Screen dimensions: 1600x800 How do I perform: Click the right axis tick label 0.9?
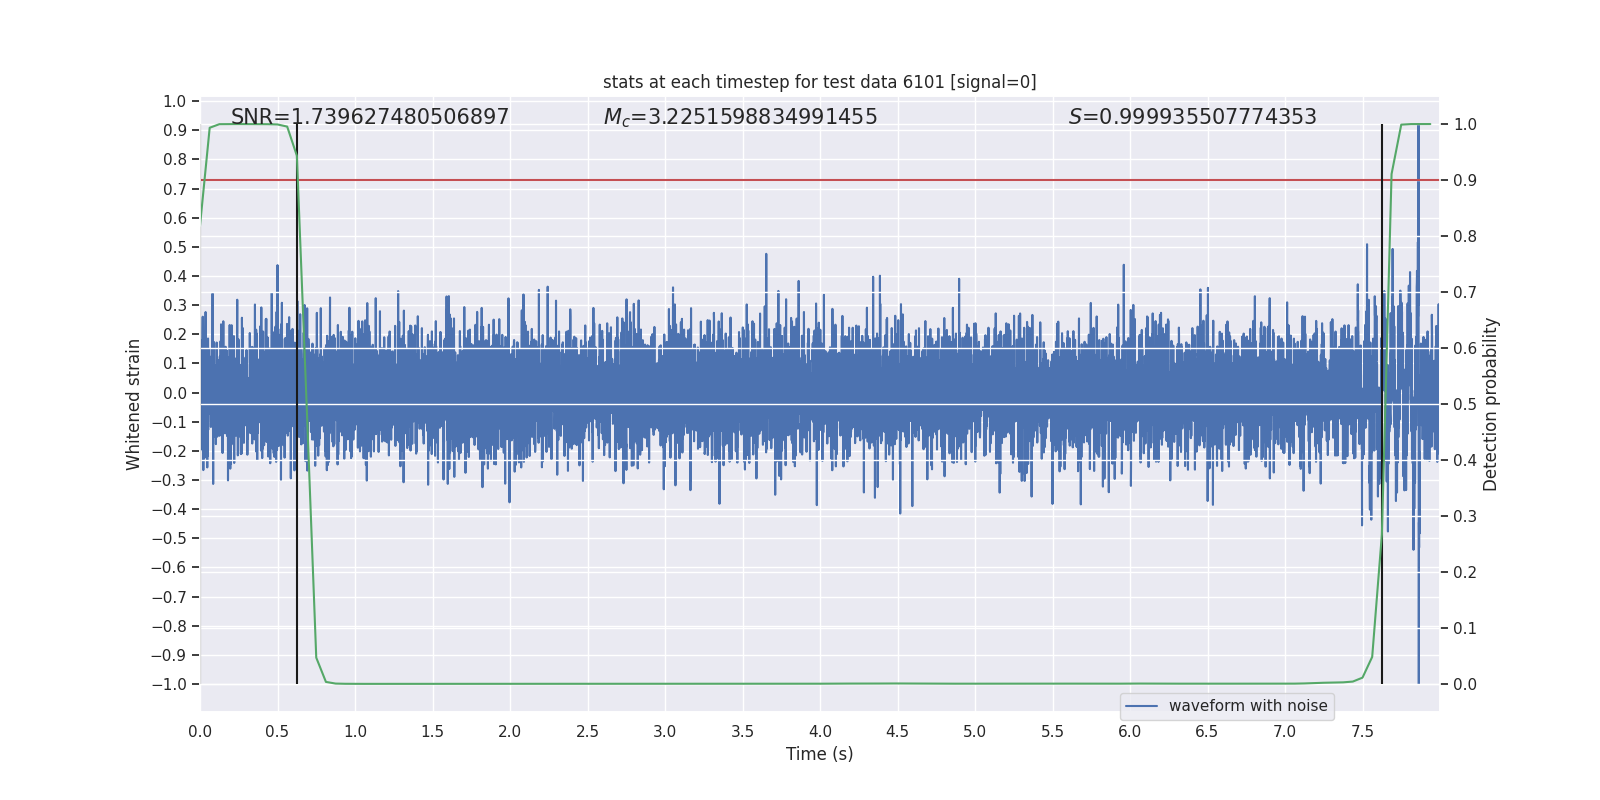tap(1465, 180)
